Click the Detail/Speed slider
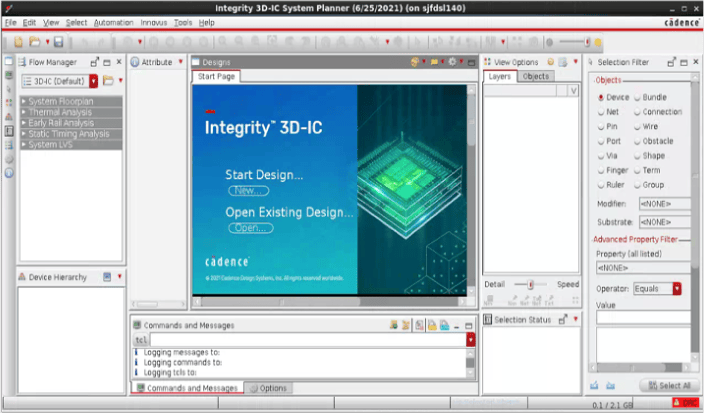704x413 pixels. click(530, 284)
